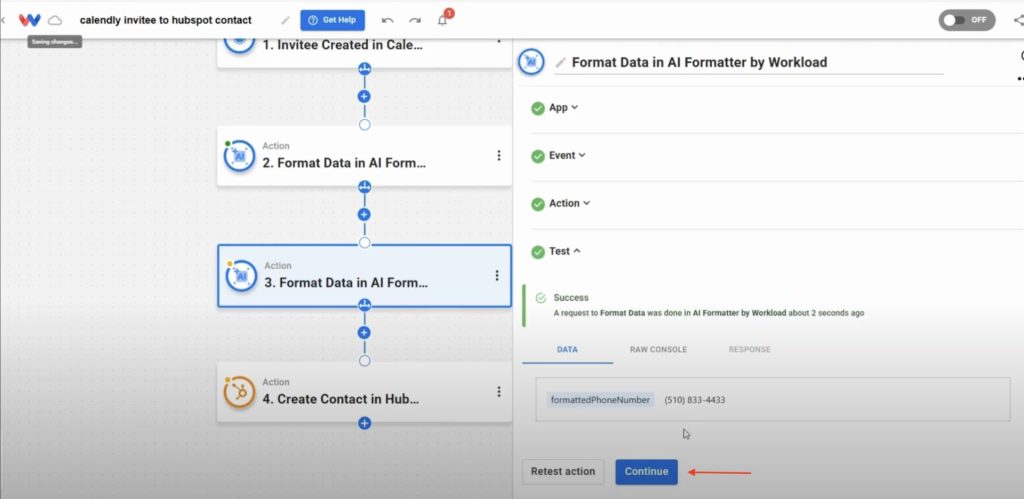Click the share icon at top right
Viewport: 1024px width, 499px height.
1019,20
